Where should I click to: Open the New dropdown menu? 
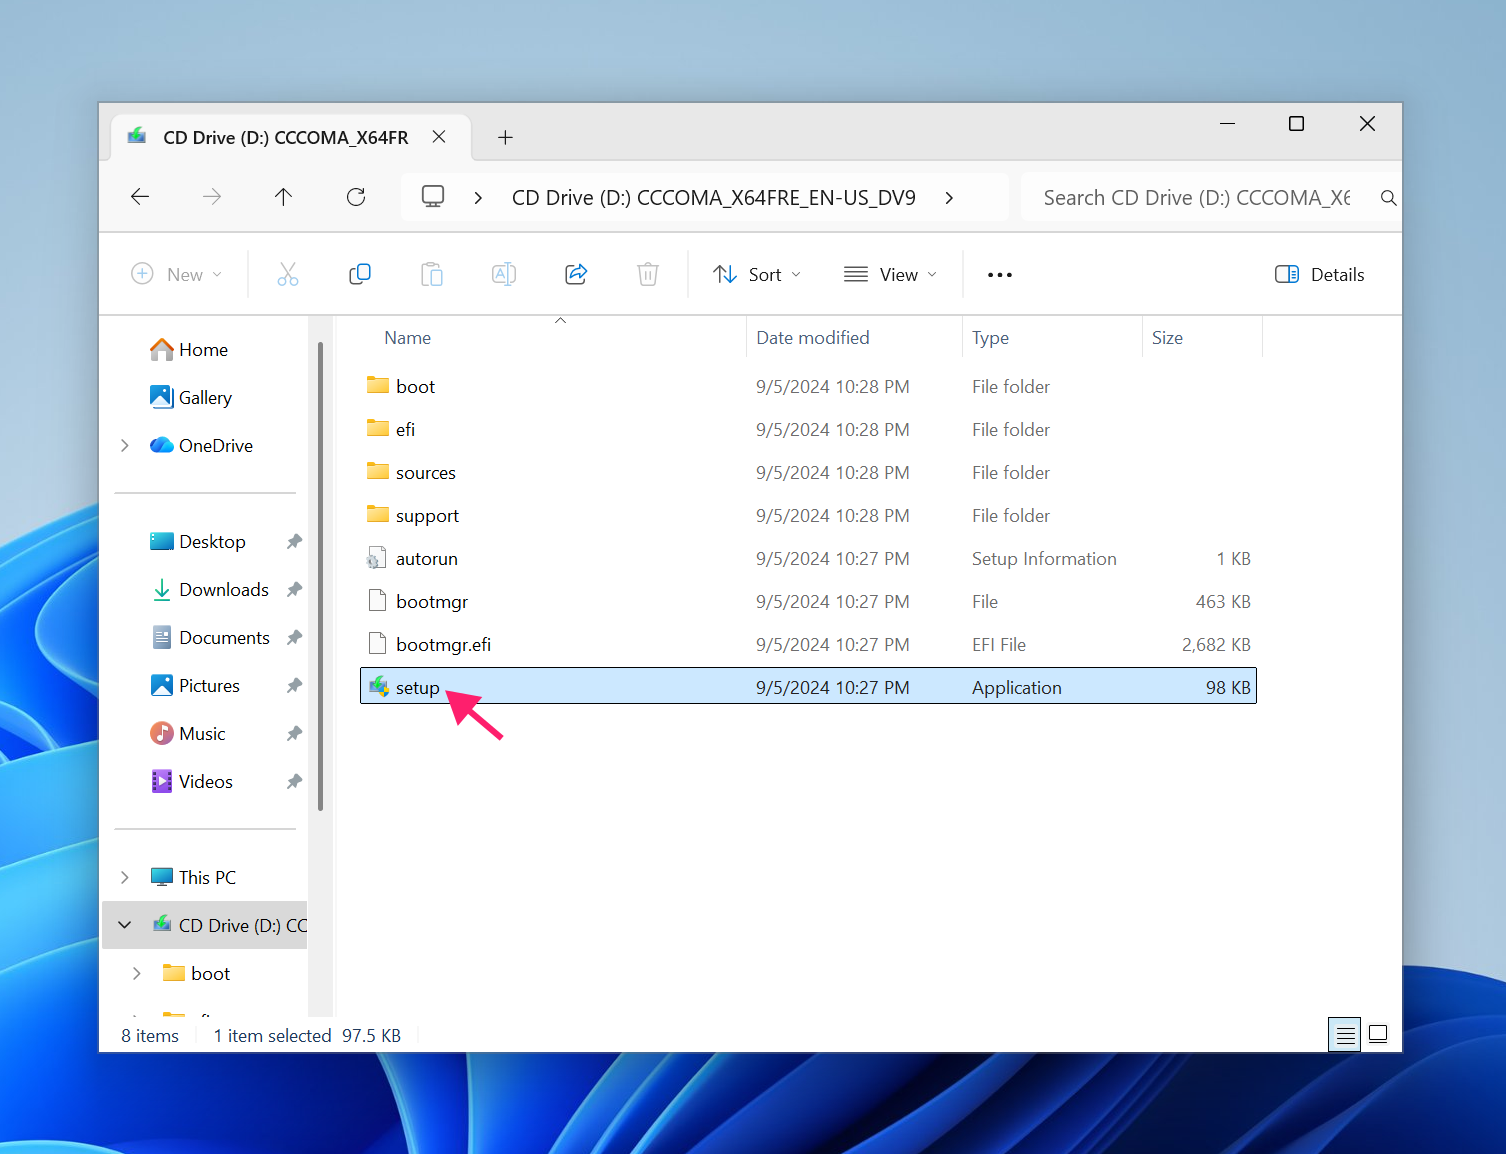tap(177, 274)
